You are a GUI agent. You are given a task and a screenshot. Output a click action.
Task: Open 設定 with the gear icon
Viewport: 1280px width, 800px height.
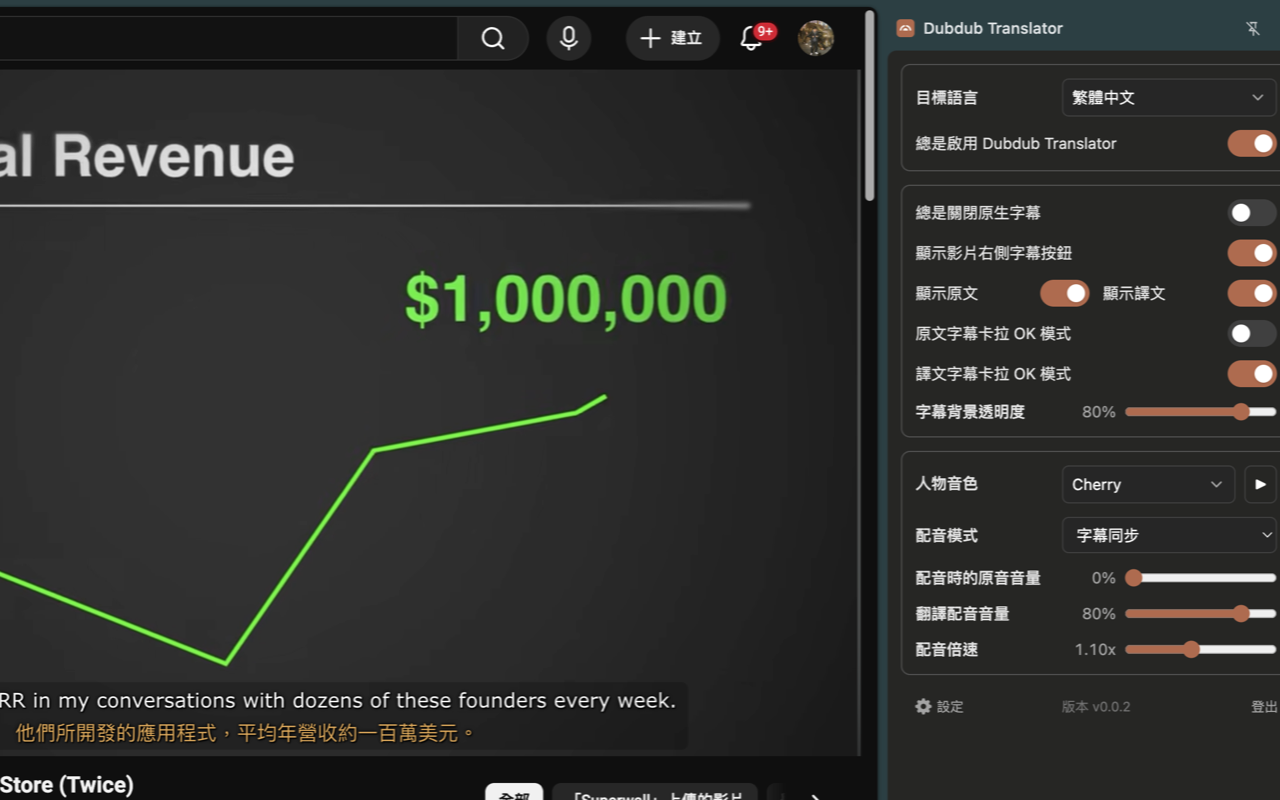[x=939, y=707]
